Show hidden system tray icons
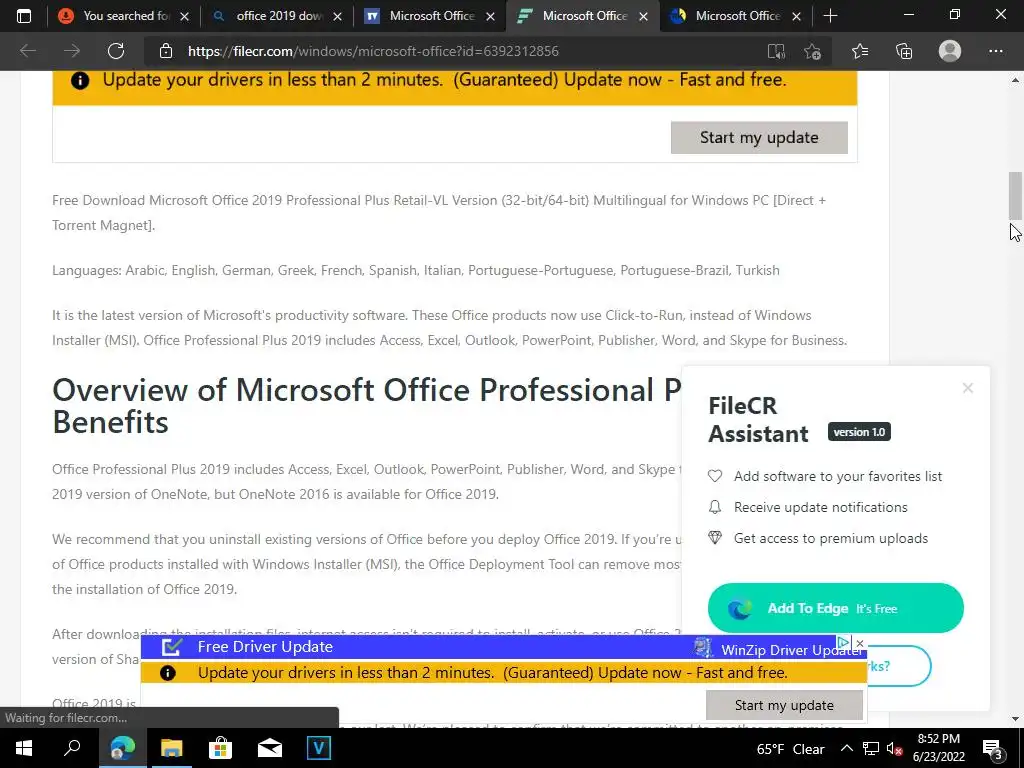 846,748
